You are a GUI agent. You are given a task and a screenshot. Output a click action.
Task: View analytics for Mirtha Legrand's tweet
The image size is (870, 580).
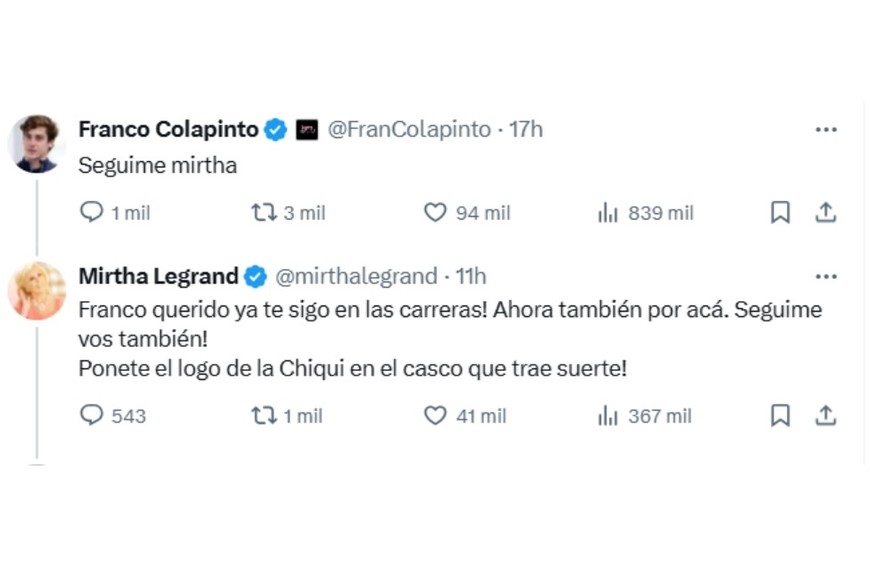[608, 415]
